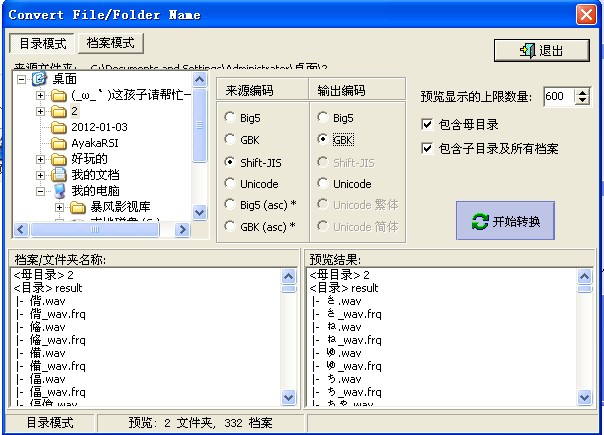Image resolution: width=604 pixels, height=435 pixels.
Task: Close the Convert File/Folder Name window
Action: [586, 15]
